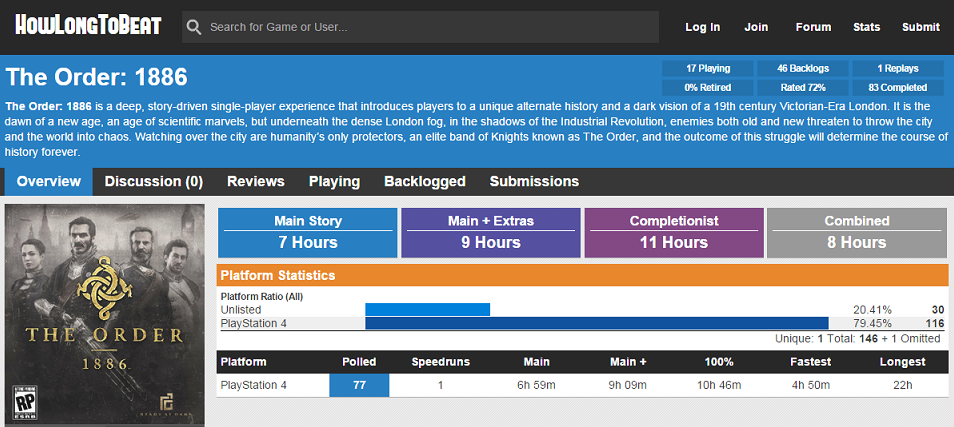Open the Reviews tab
Image resolution: width=954 pixels, height=427 pixels.
coord(256,181)
